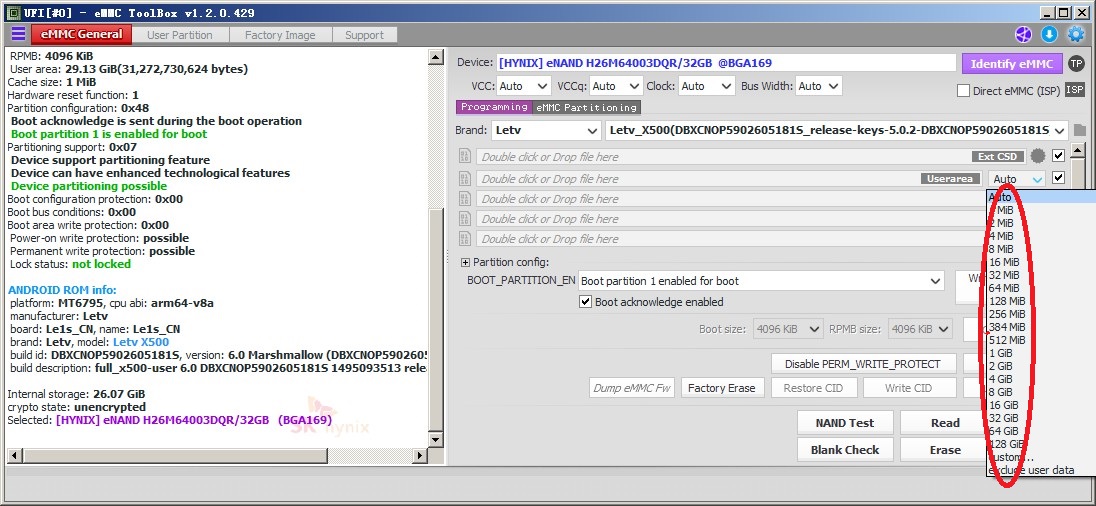Screen dimensions: 1096x506
Task: Click the log panel scroll-up arrow
Action: [x=436, y=57]
